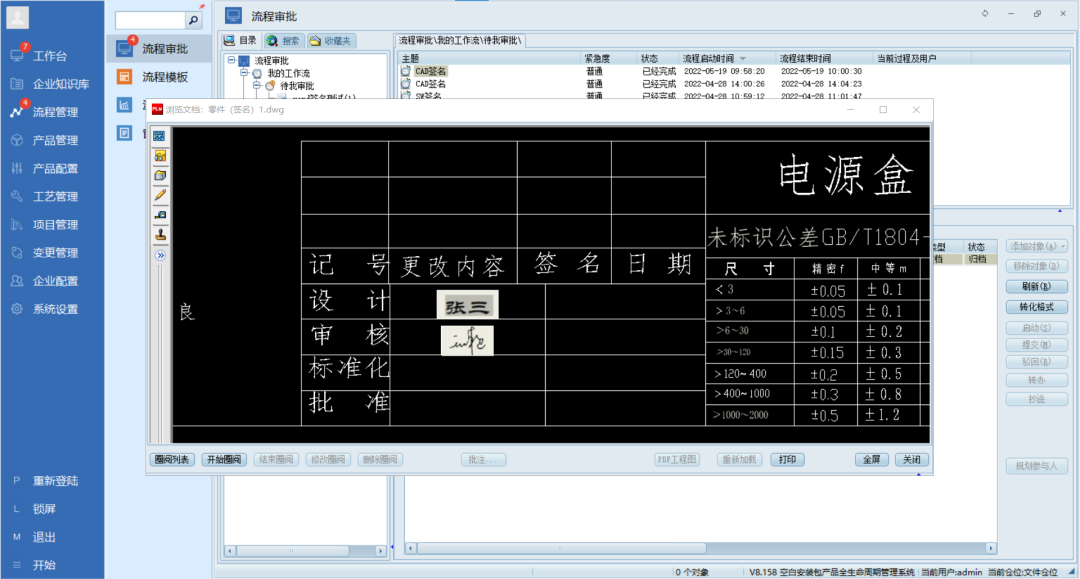Click the 转化格式 button on the right panel
The height and width of the screenshot is (579, 1080).
tap(1037, 305)
